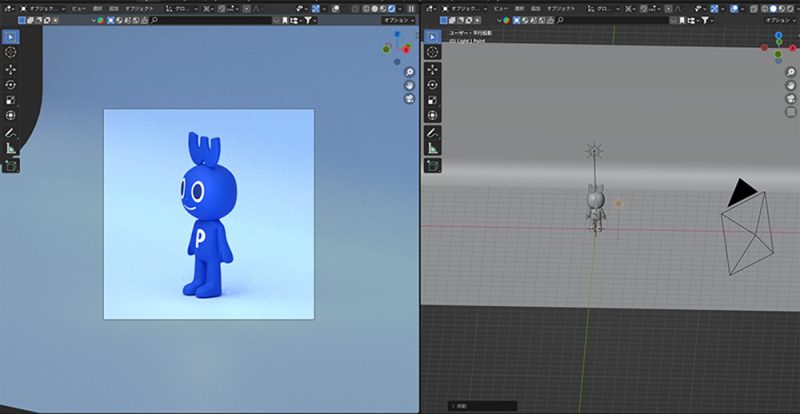Image resolution: width=800 pixels, height=414 pixels.
Task: Toggle camera view icon in left viewport
Action: [x=409, y=99]
